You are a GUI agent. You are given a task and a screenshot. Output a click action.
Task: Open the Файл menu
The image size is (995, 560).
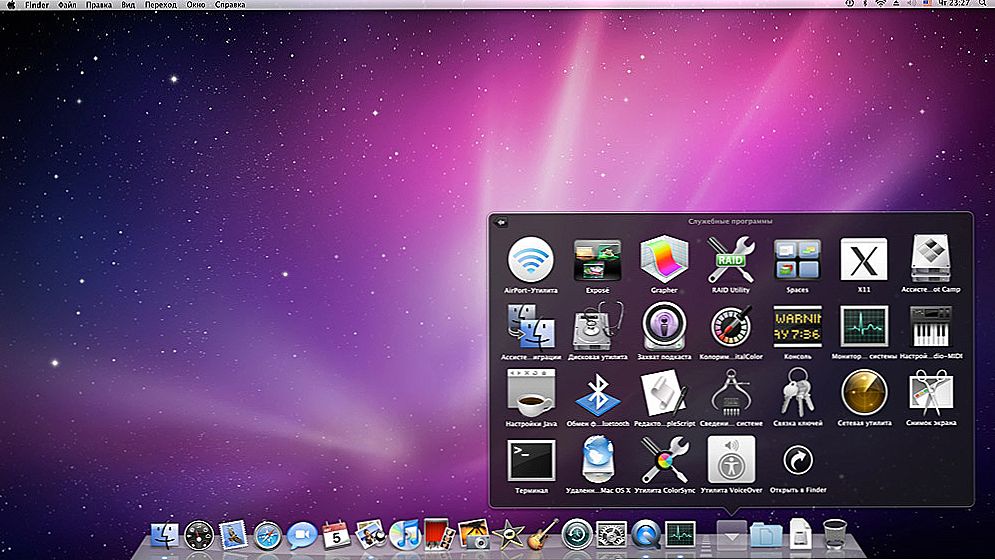coord(67,4)
